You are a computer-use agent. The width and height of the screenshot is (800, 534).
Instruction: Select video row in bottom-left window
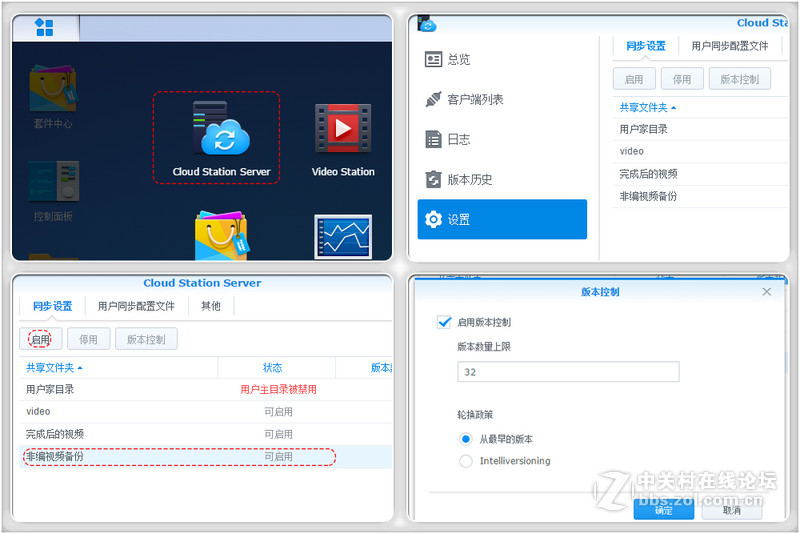pos(206,412)
